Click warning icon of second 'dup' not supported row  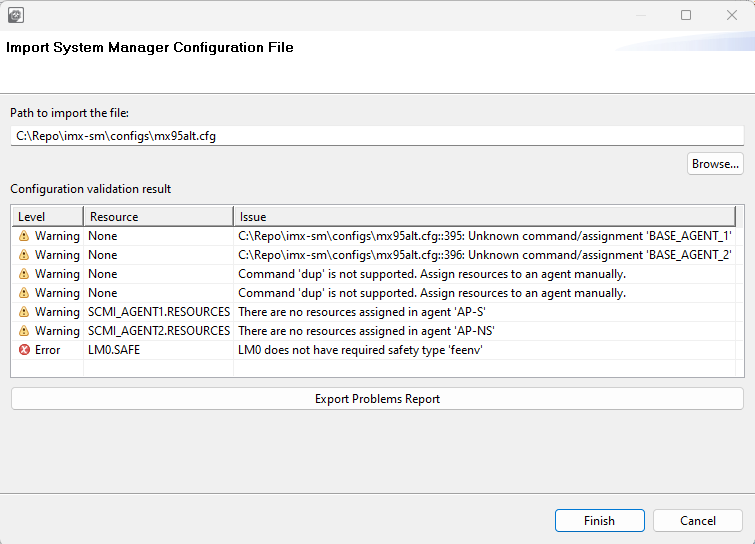(x=24, y=293)
